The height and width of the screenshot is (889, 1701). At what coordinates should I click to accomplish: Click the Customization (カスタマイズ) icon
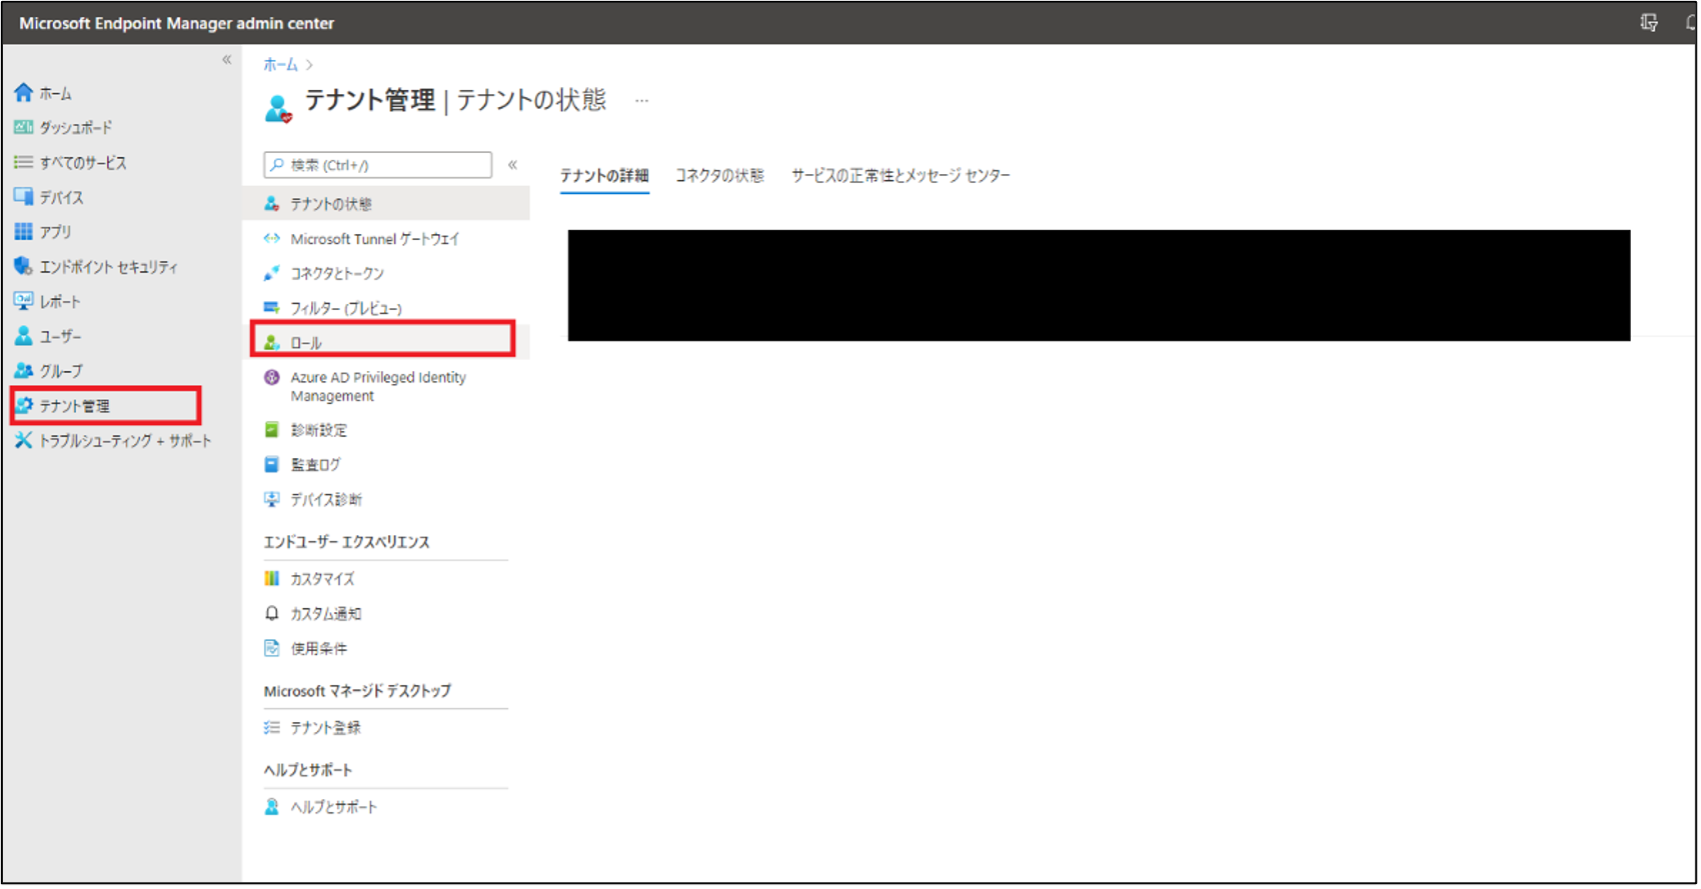(272, 579)
